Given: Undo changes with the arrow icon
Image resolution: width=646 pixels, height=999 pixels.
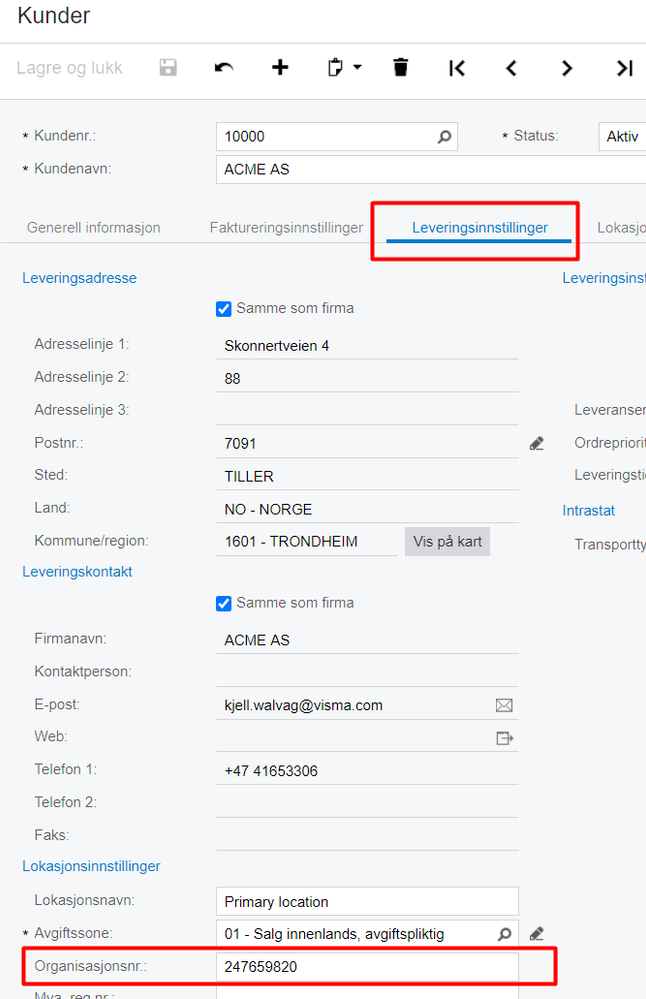Looking at the screenshot, I should coord(224,68).
